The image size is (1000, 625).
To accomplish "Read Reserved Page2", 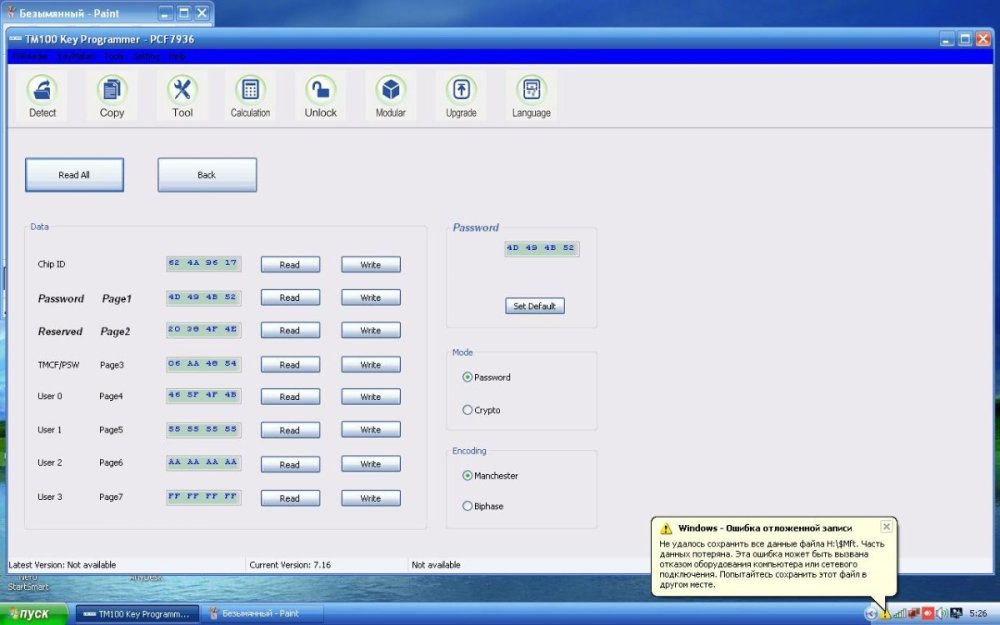I will [x=290, y=330].
